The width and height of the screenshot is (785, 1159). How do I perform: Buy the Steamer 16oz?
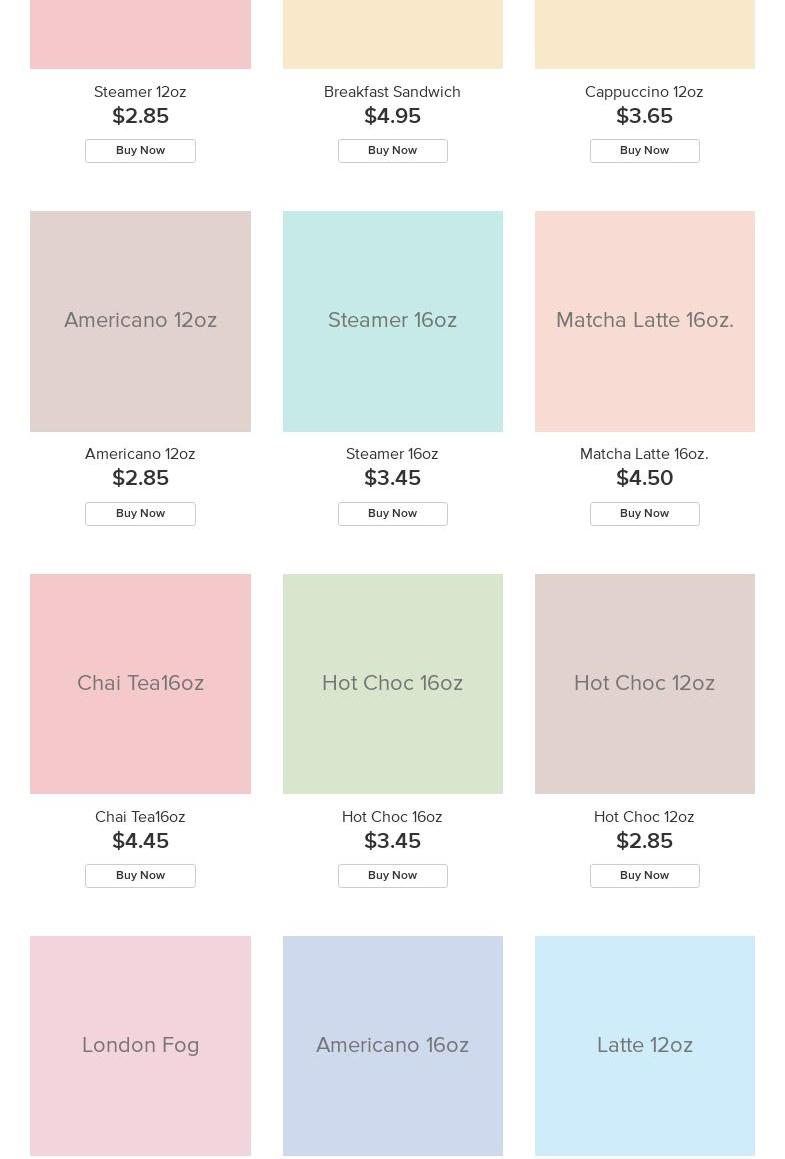click(392, 514)
